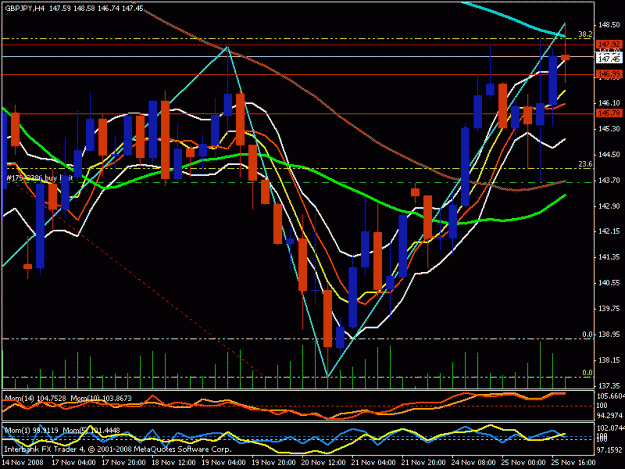Click the red 145.78 price level tag
625x469 pixels.
609,113
